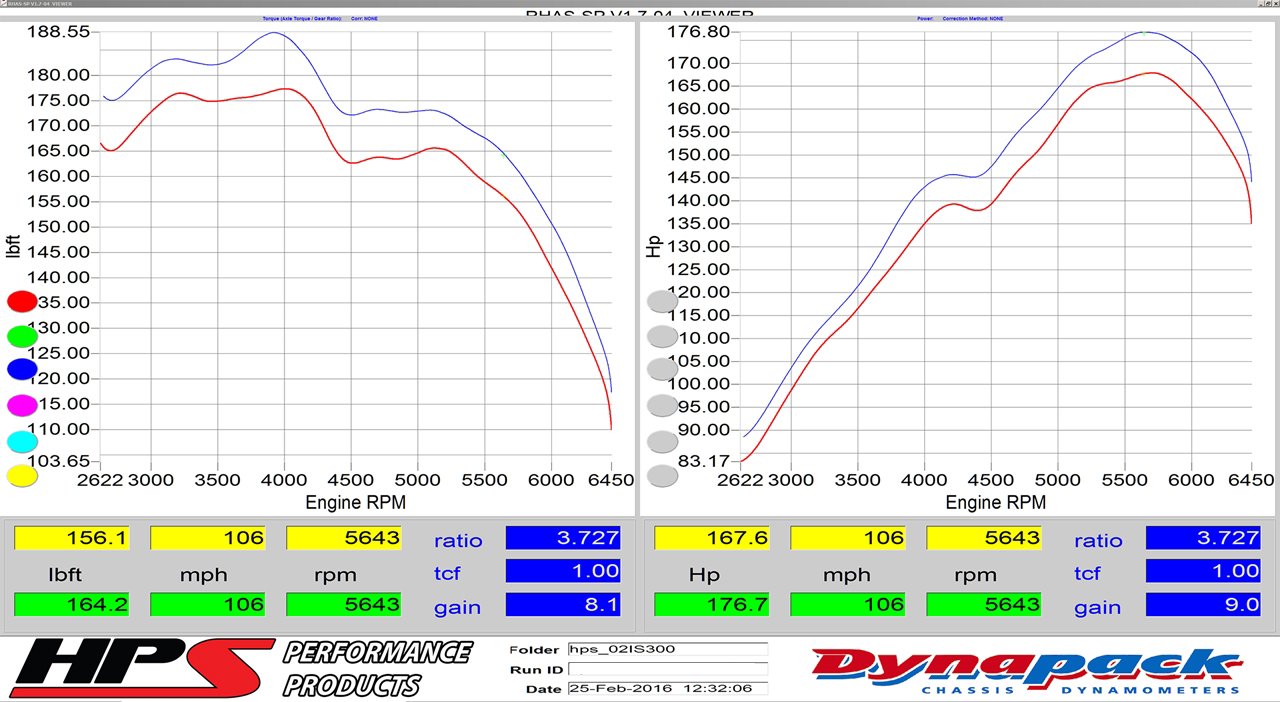Click the Dynapack Chassis Dynamometers logo
Screen dimensions: 1280x702
point(1025,669)
